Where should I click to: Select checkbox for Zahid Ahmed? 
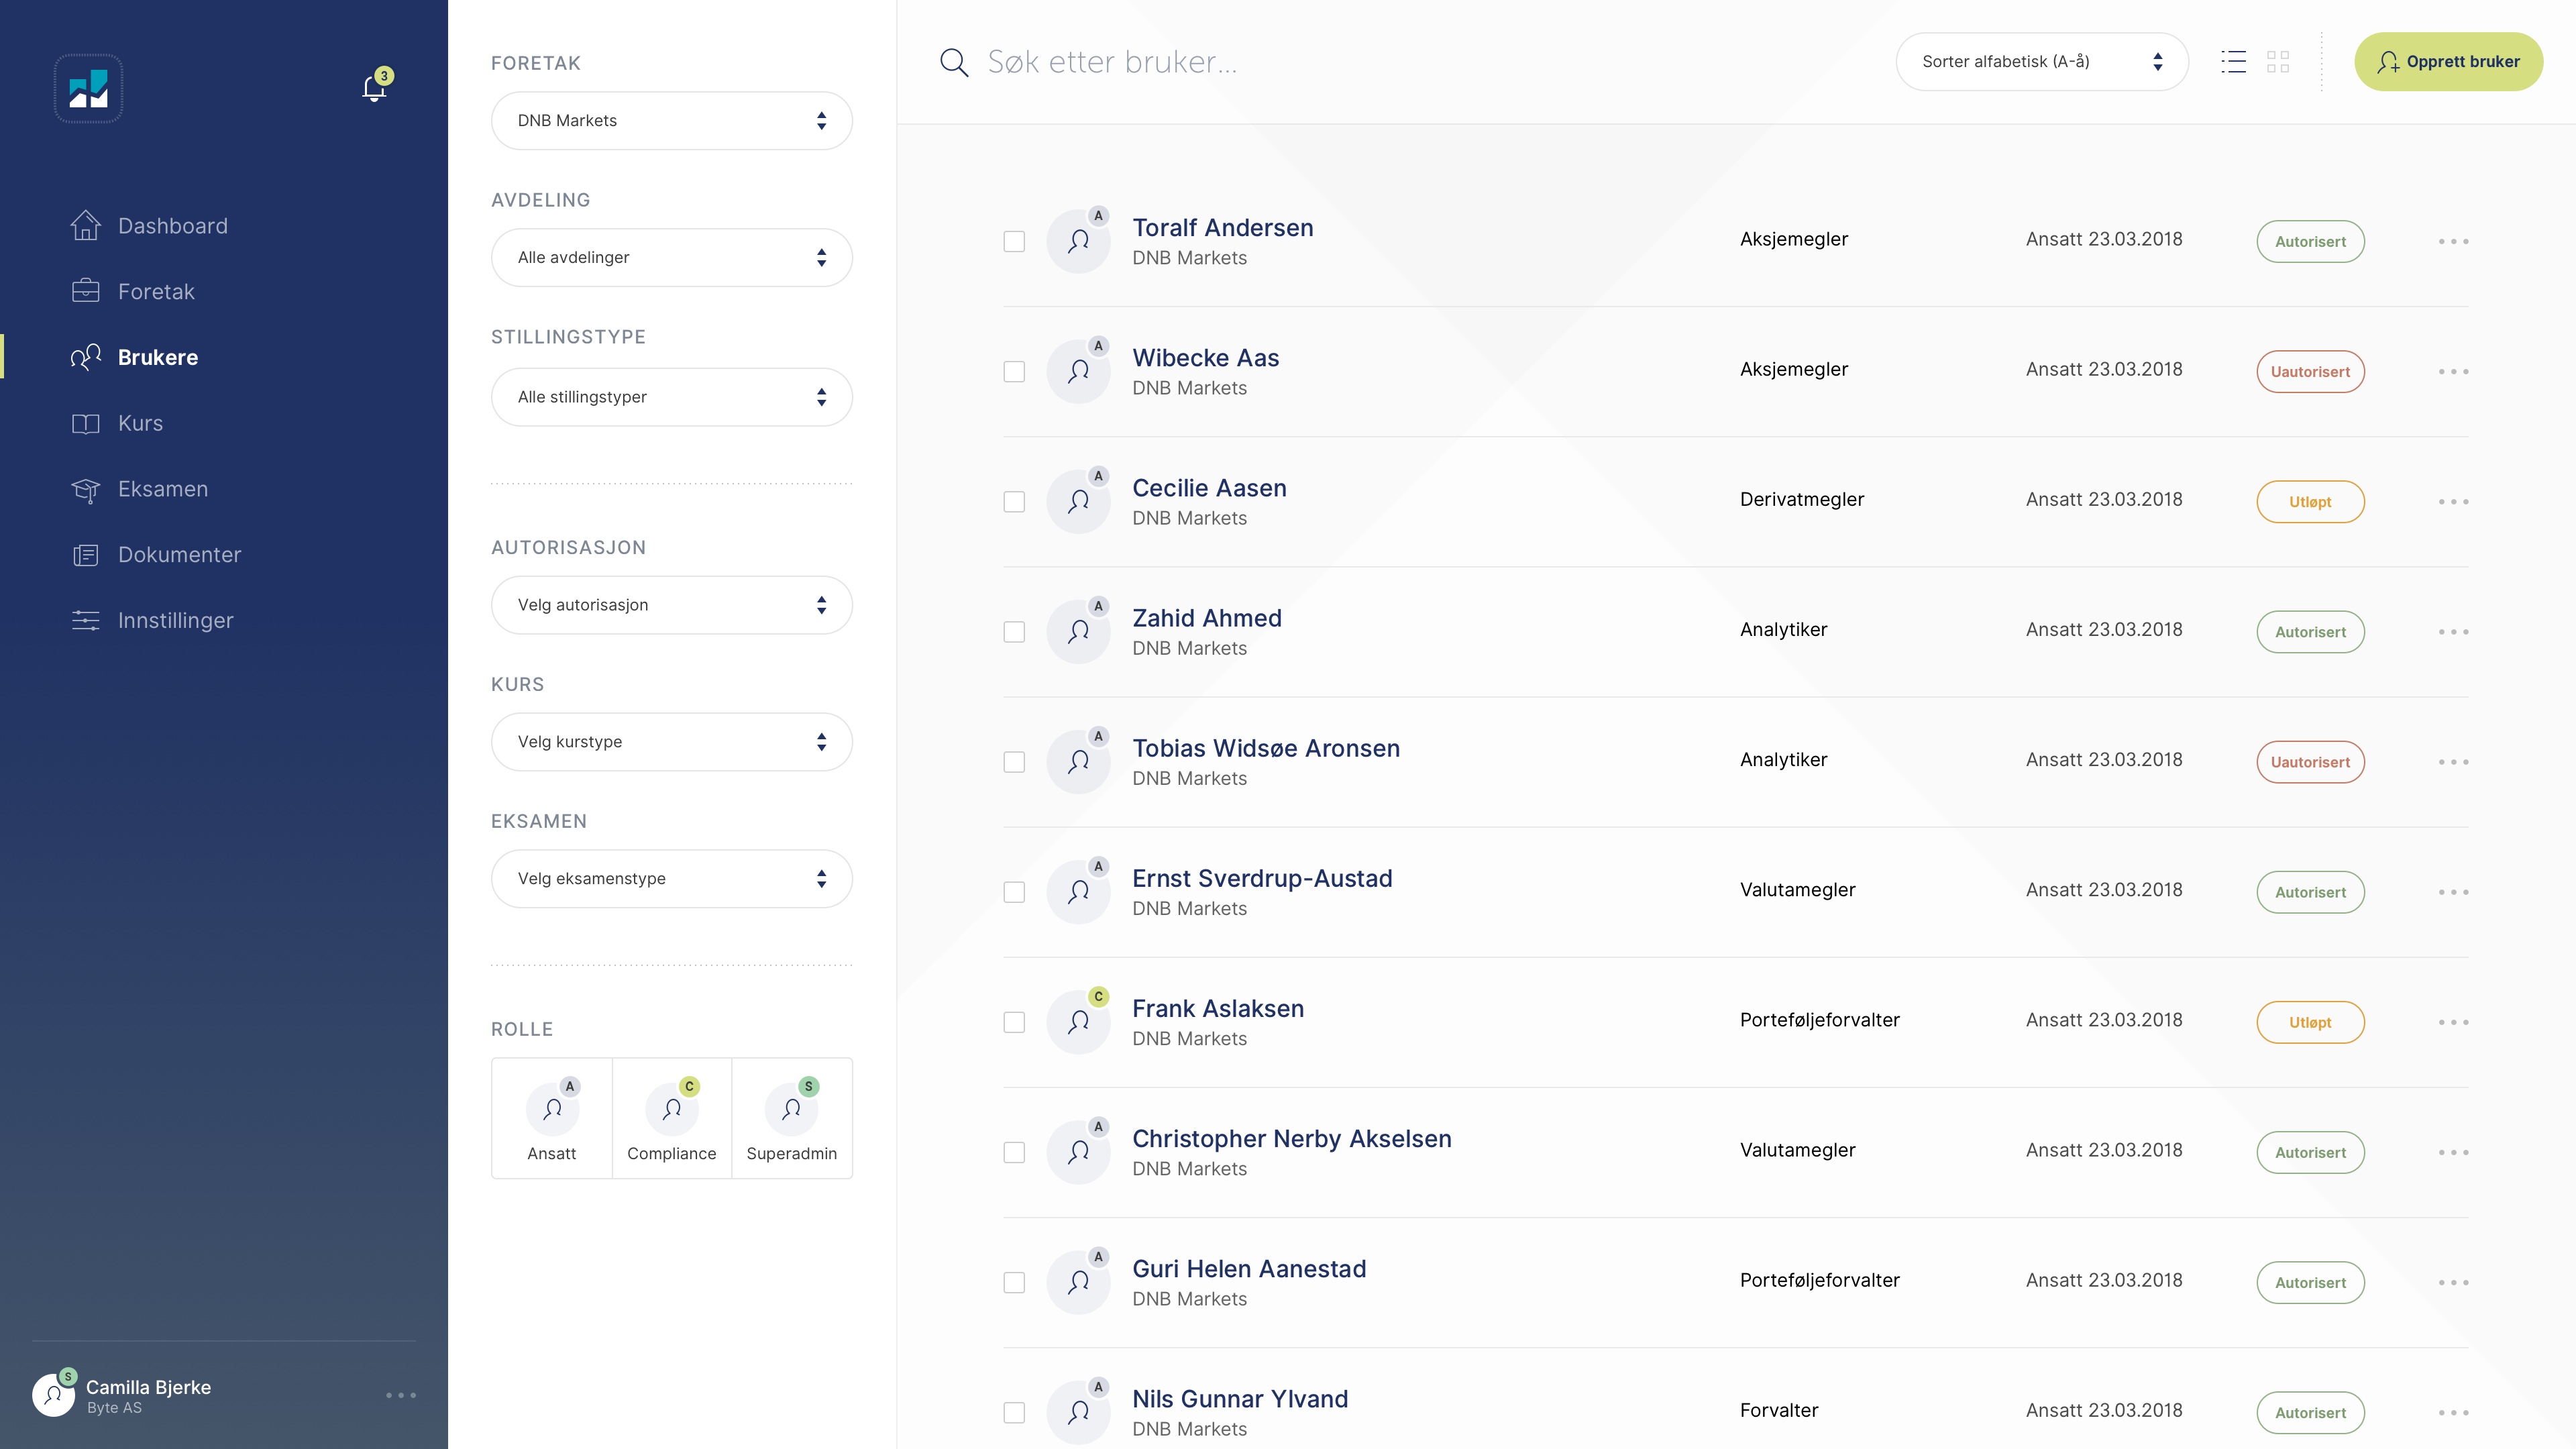1014,631
